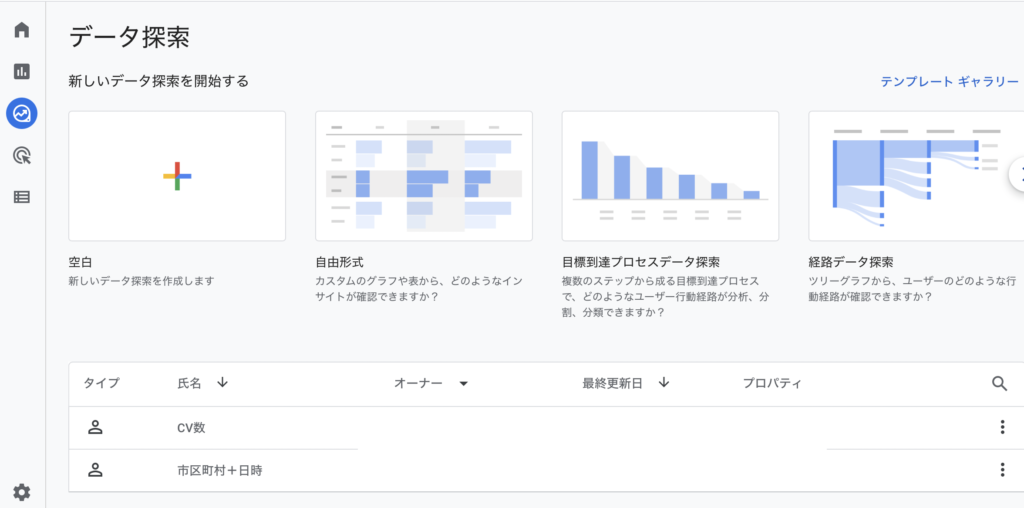Sort by 最終更新日 column arrow

click(x=664, y=383)
